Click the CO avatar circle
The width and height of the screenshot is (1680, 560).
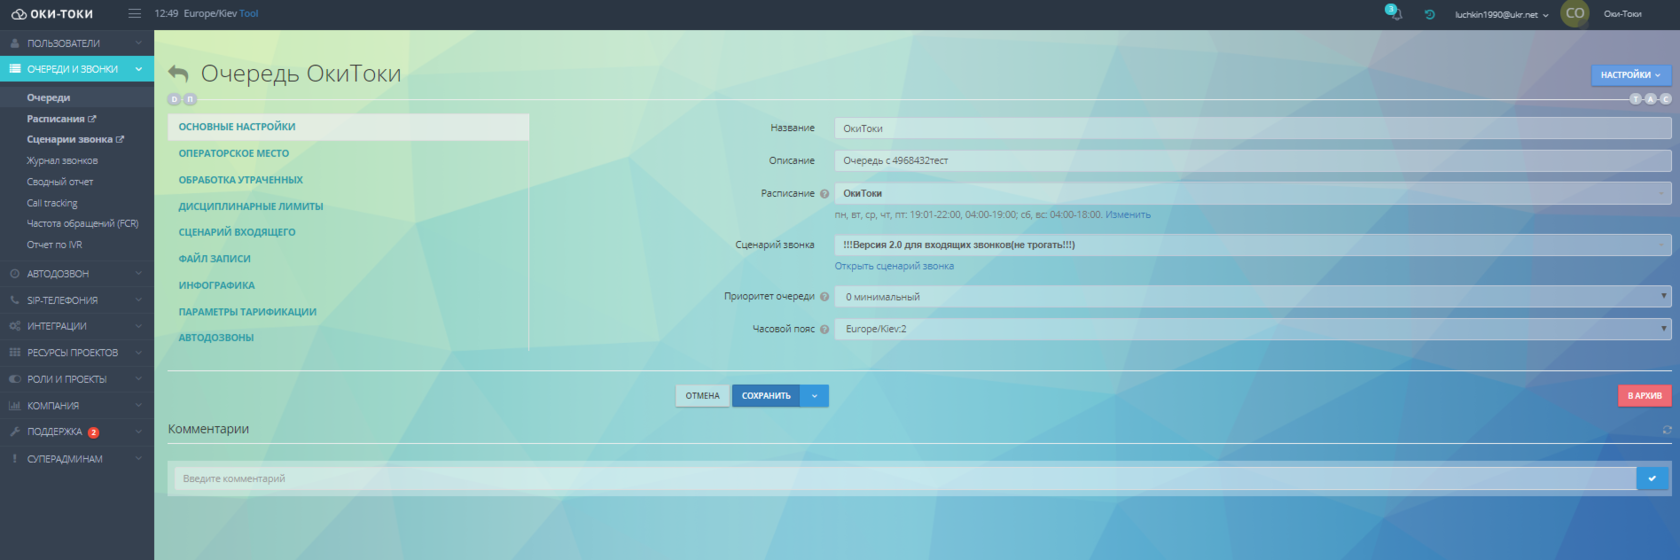1575,14
